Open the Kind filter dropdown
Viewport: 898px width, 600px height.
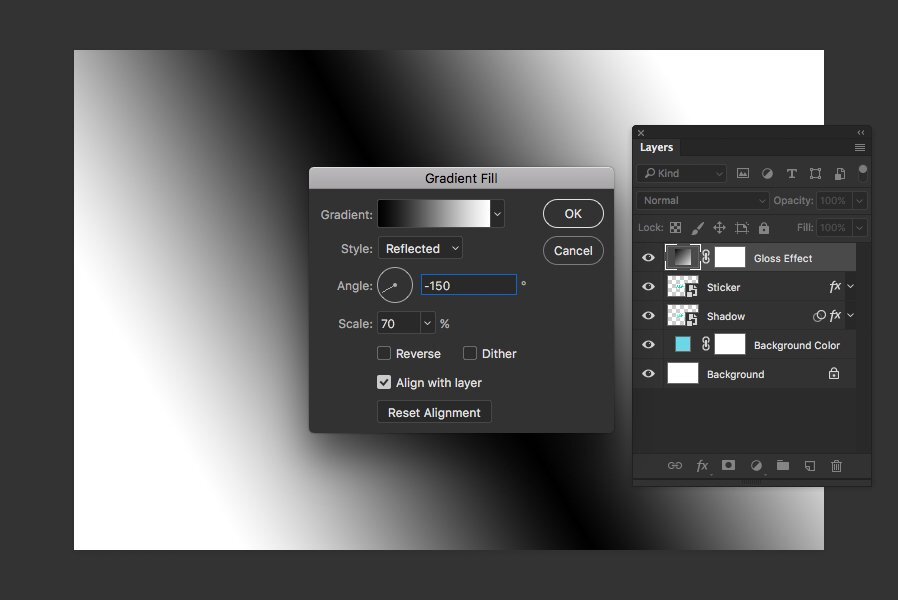point(682,173)
